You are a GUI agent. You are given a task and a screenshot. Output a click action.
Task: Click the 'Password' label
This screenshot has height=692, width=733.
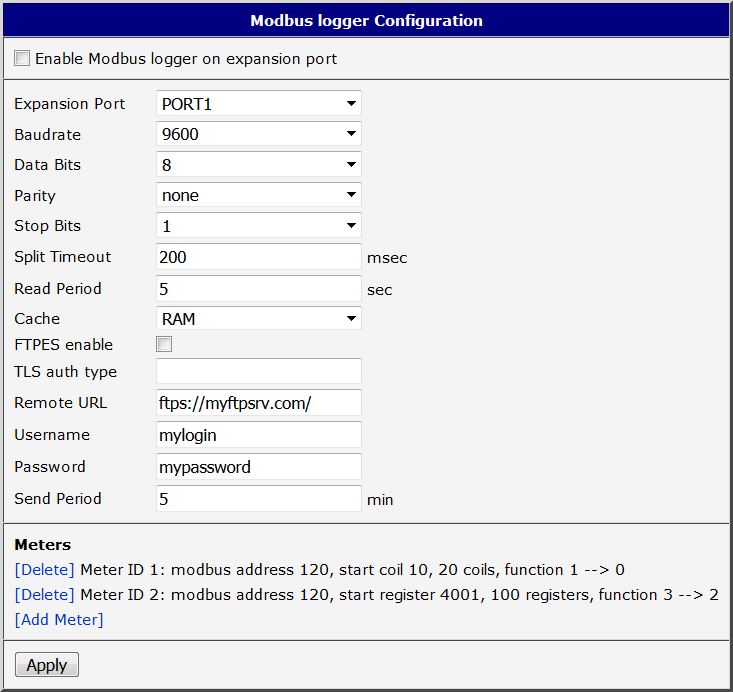pos(50,467)
